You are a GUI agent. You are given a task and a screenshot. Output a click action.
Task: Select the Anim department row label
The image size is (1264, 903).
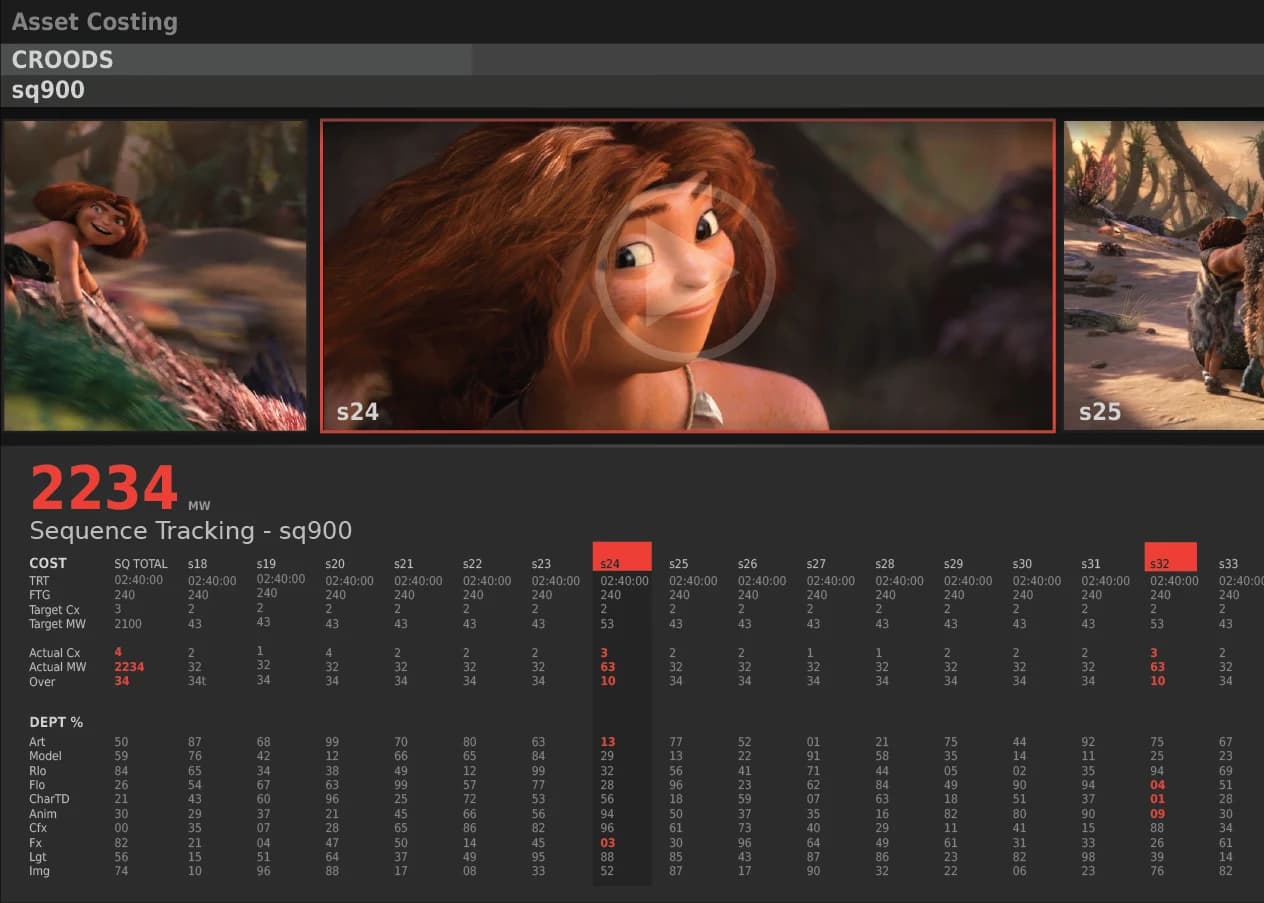(43, 814)
